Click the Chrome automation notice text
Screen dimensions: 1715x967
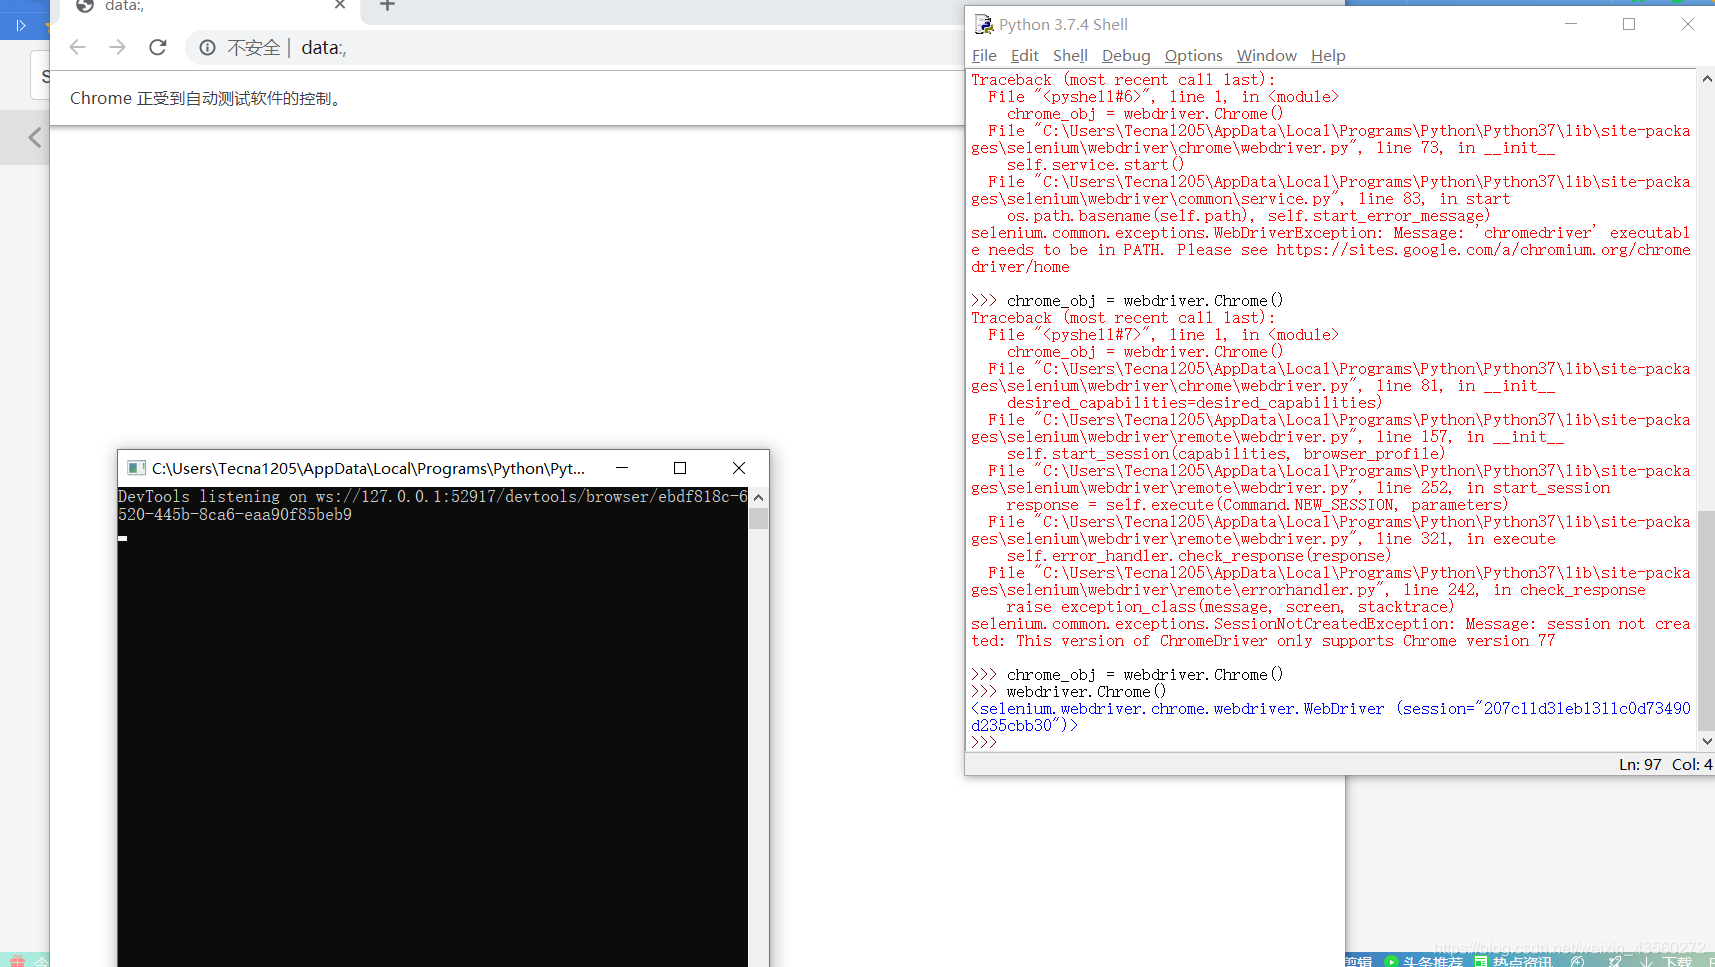pos(207,98)
